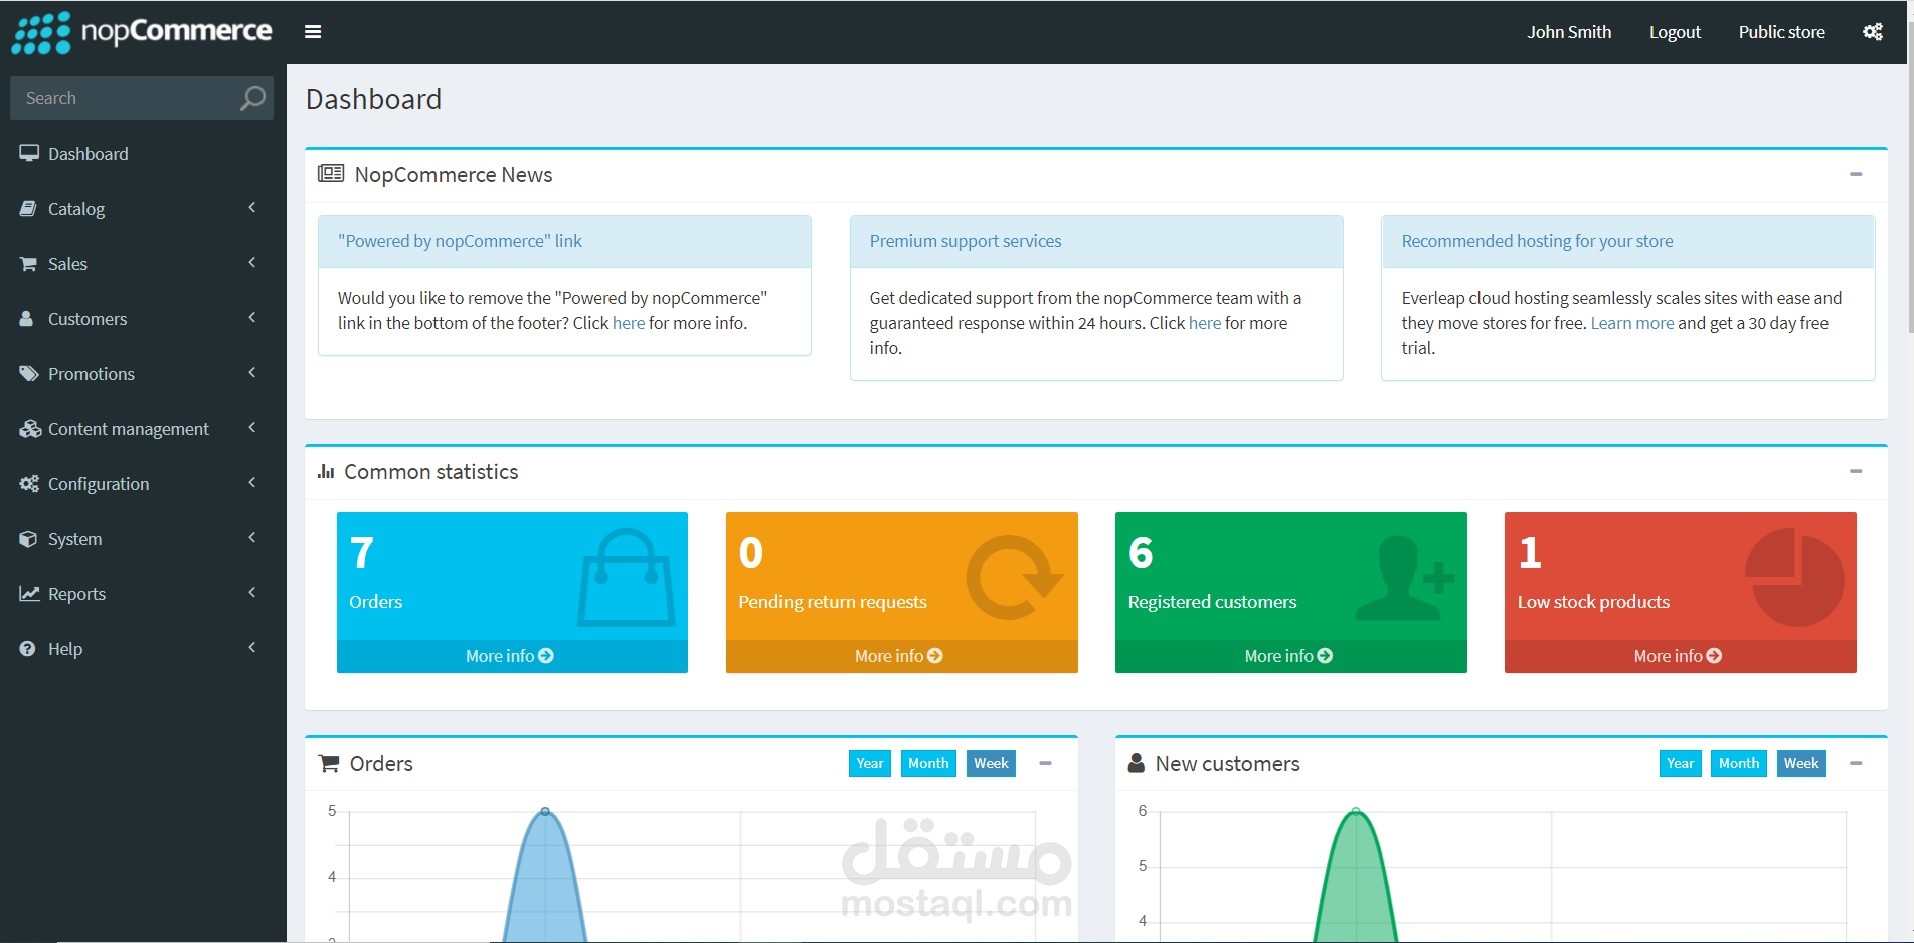Collapse the Orders chart panel

(x=1045, y=764)
